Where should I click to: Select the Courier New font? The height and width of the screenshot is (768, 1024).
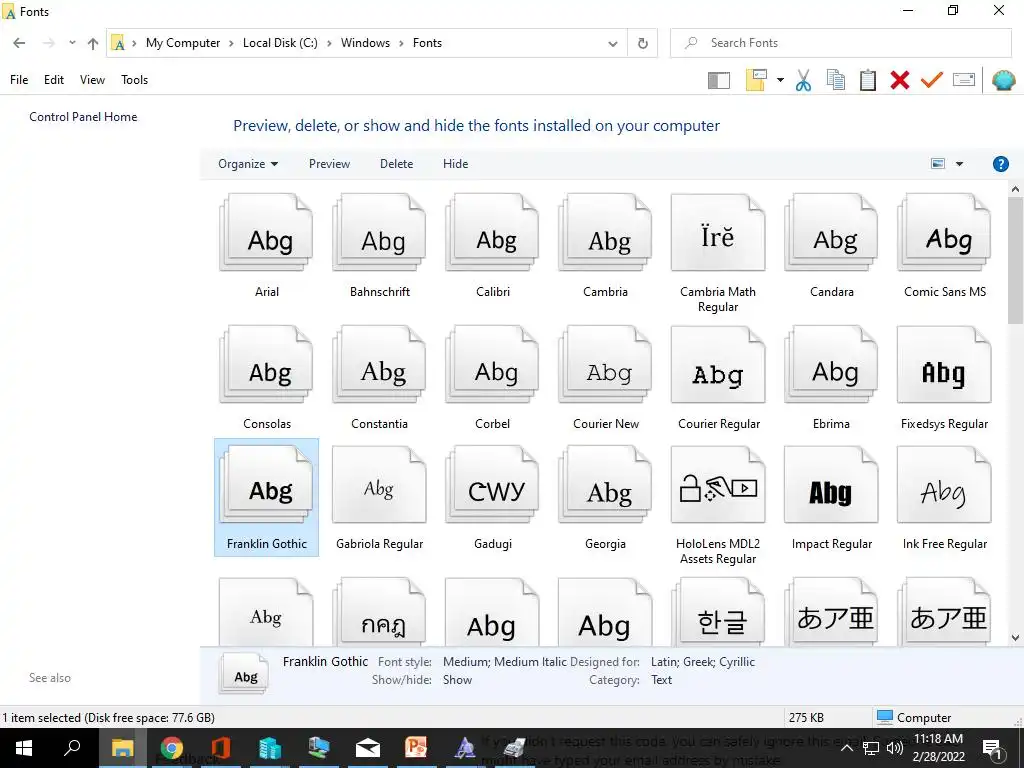(x=605, y=377)
